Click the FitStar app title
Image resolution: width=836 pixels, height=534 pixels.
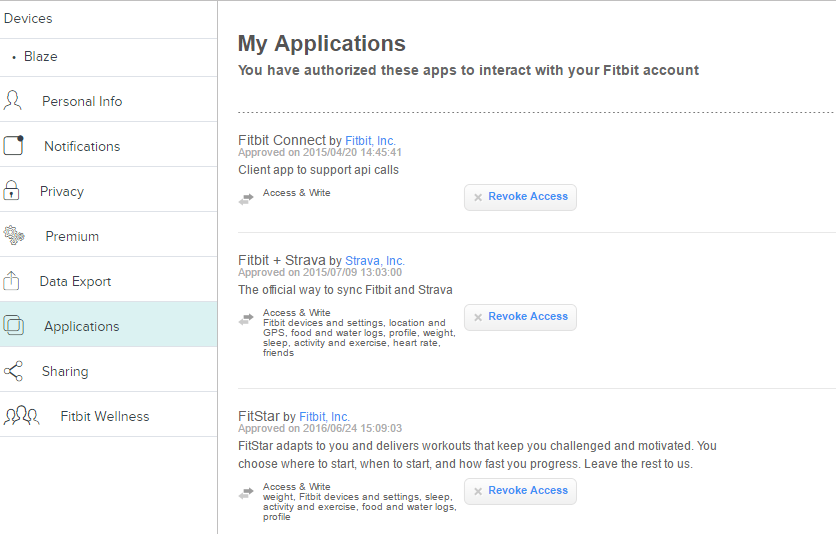point(259,416)
